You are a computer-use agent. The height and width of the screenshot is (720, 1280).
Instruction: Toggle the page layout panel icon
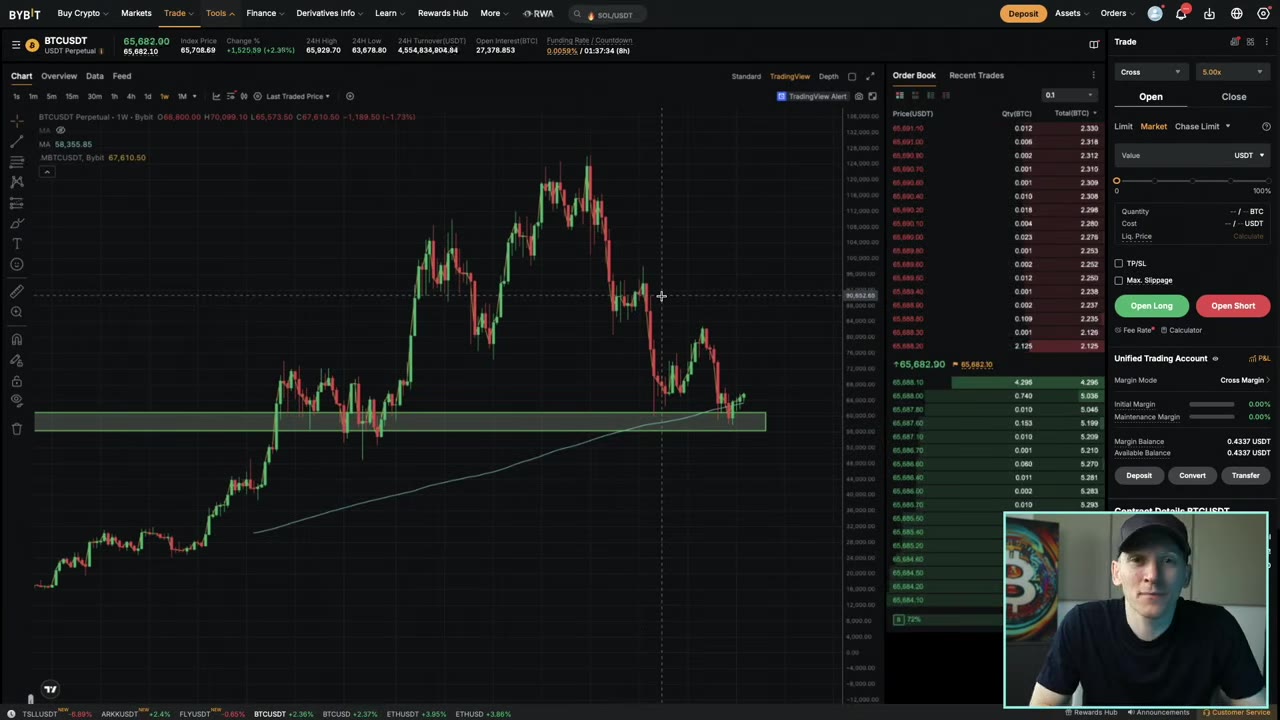[1094, 44]
